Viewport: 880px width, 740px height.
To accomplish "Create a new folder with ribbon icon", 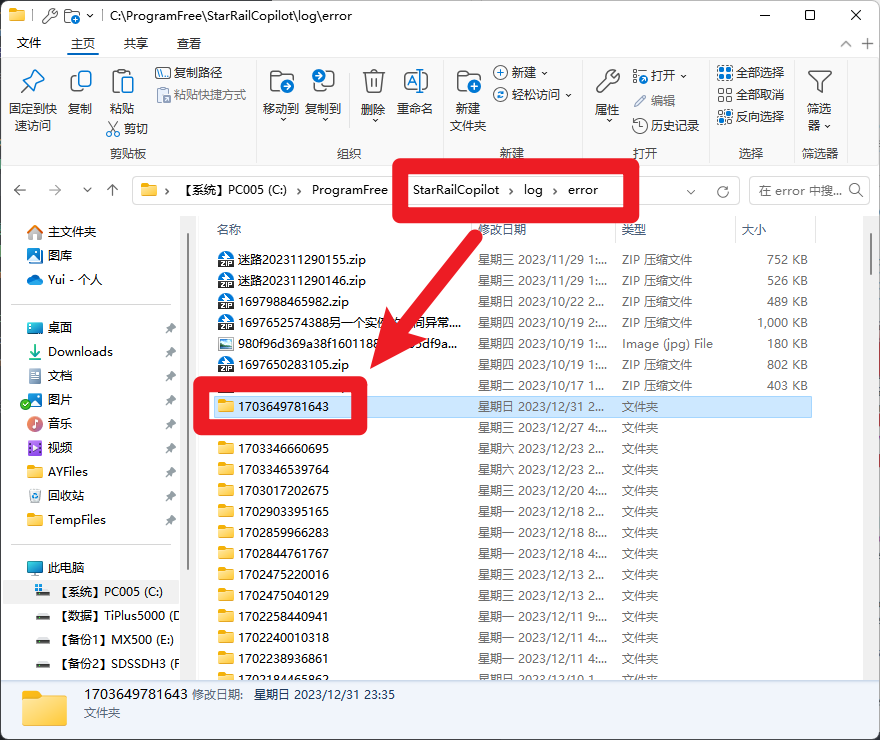I will click(467, 84).
